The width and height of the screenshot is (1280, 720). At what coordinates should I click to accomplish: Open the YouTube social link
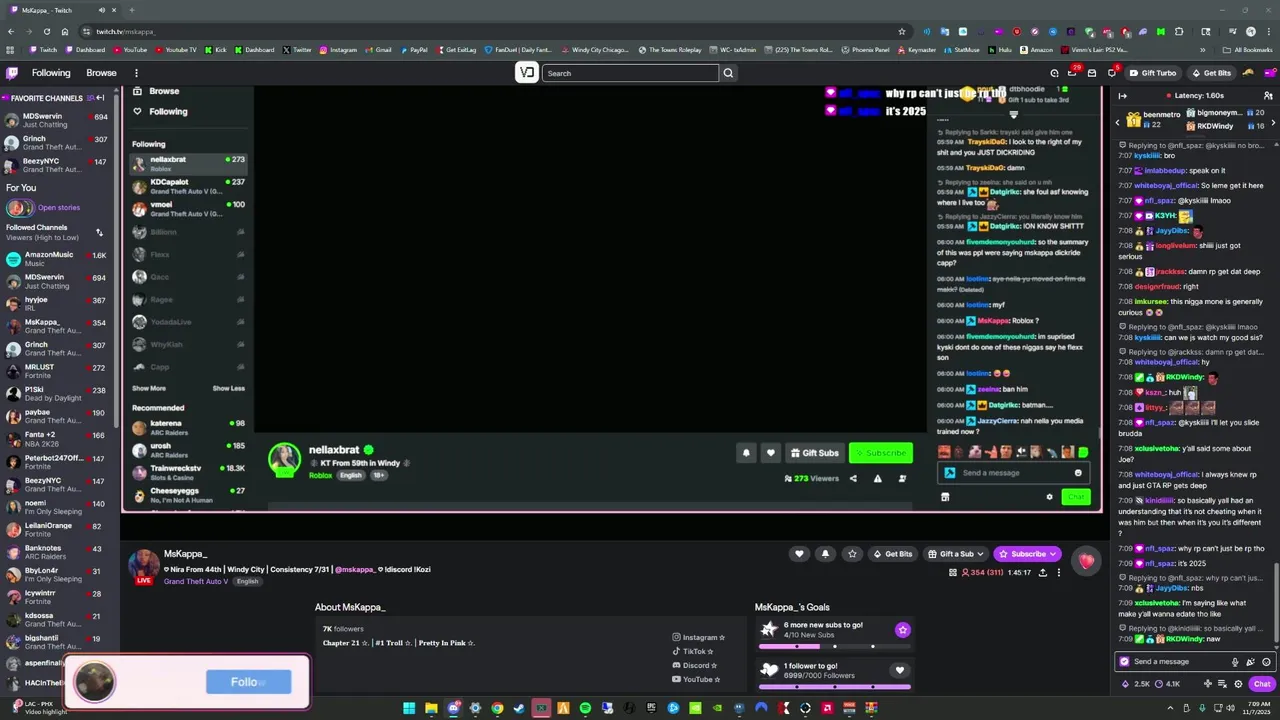click(x=697, y=679)
